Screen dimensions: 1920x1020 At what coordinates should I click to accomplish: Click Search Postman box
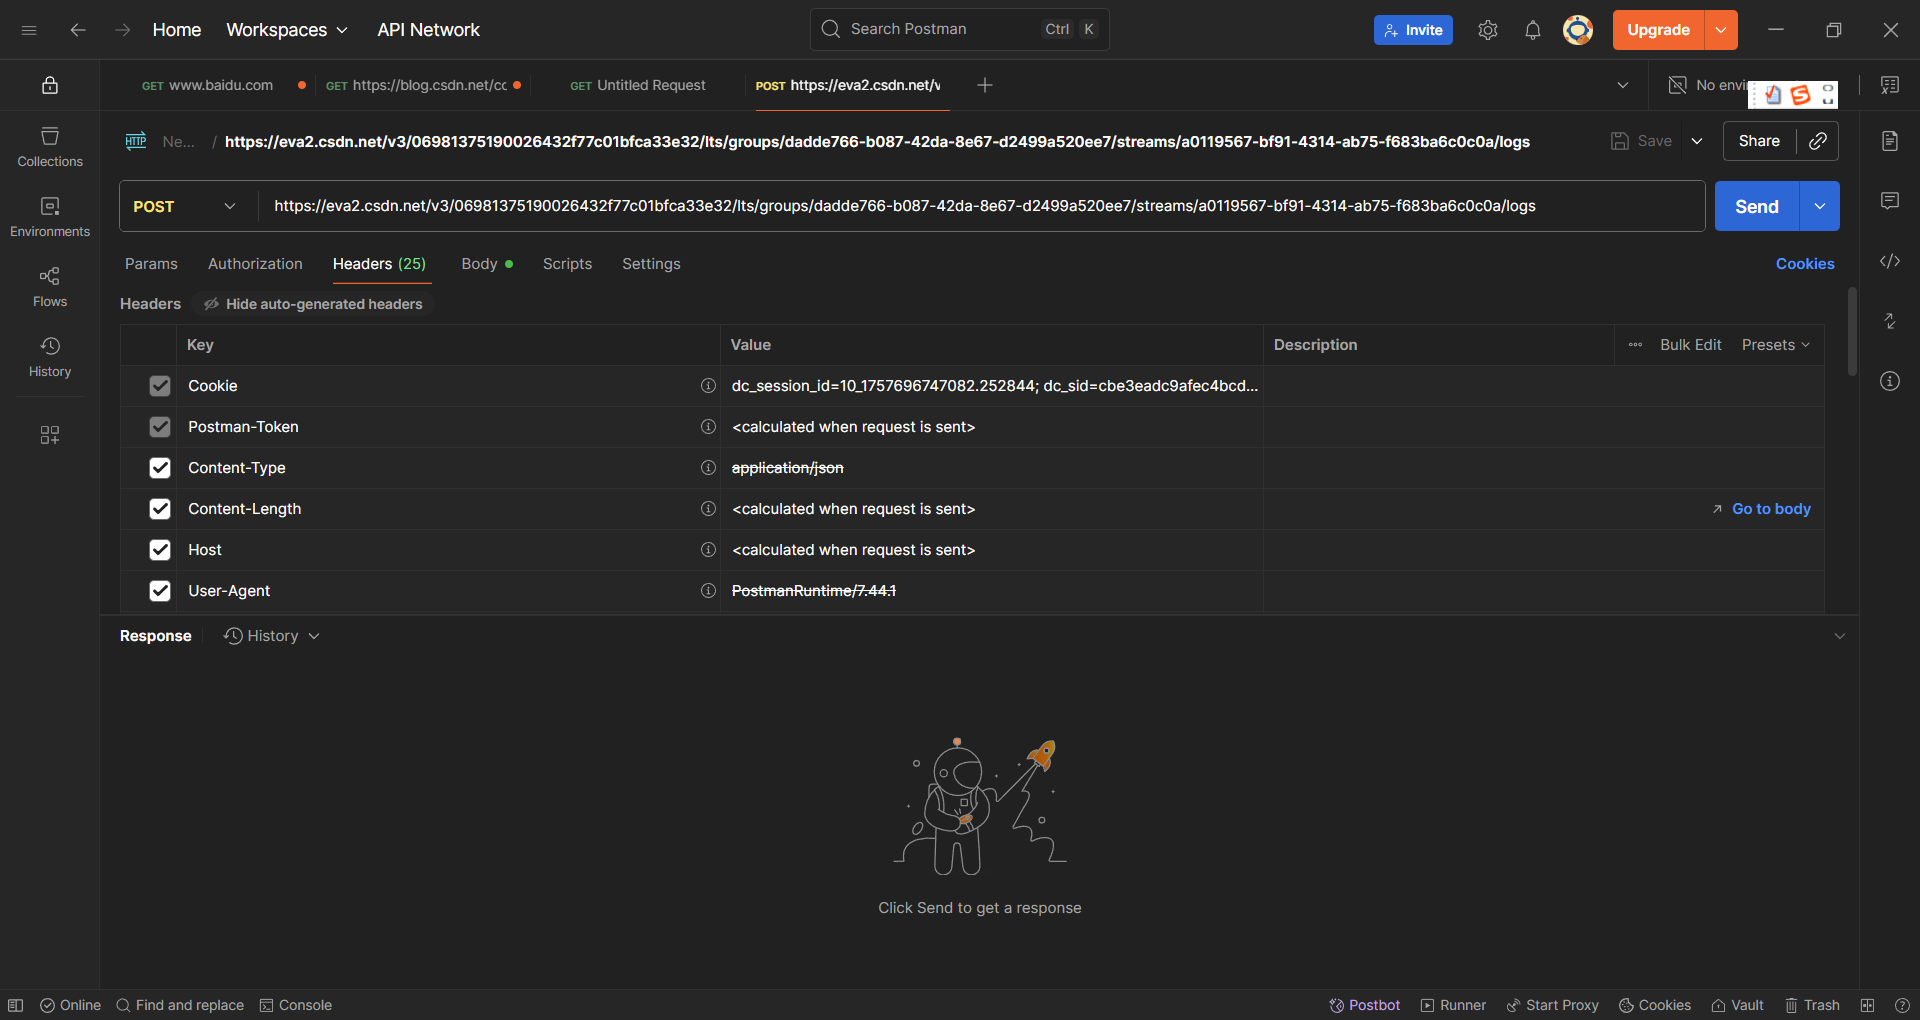point(959,29)
